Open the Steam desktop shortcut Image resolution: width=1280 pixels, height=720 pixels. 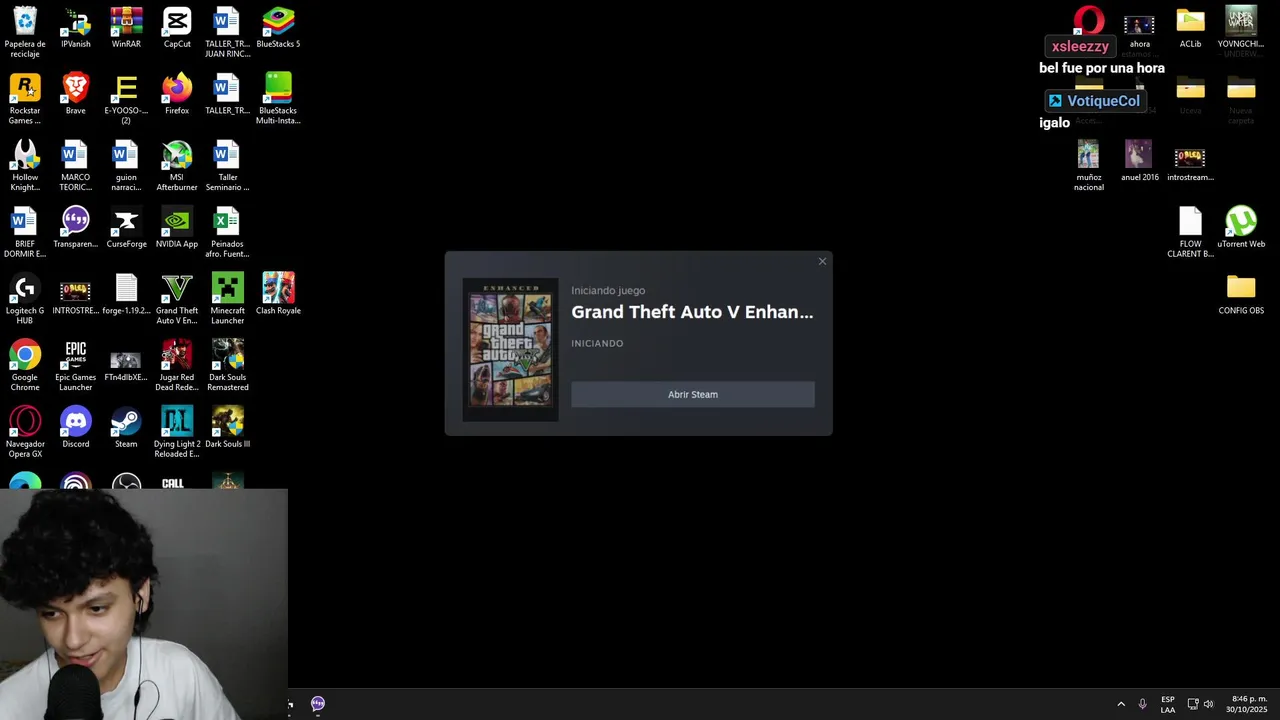[x=126, y=429]
